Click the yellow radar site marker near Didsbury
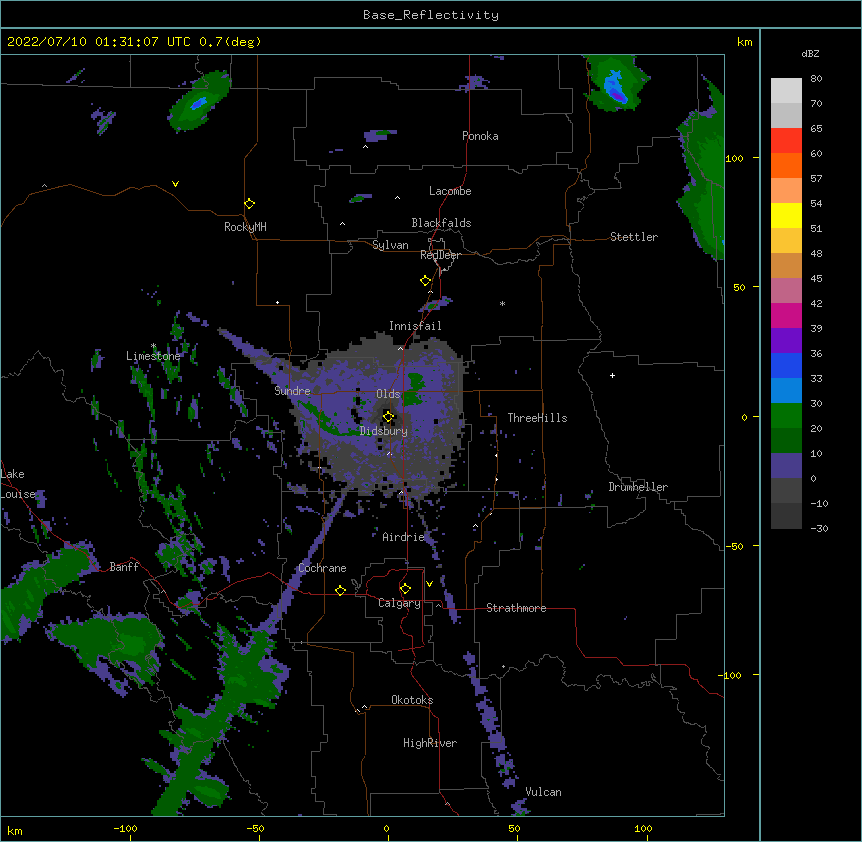This screenshot has width=862, height=842. click(388, 417)
